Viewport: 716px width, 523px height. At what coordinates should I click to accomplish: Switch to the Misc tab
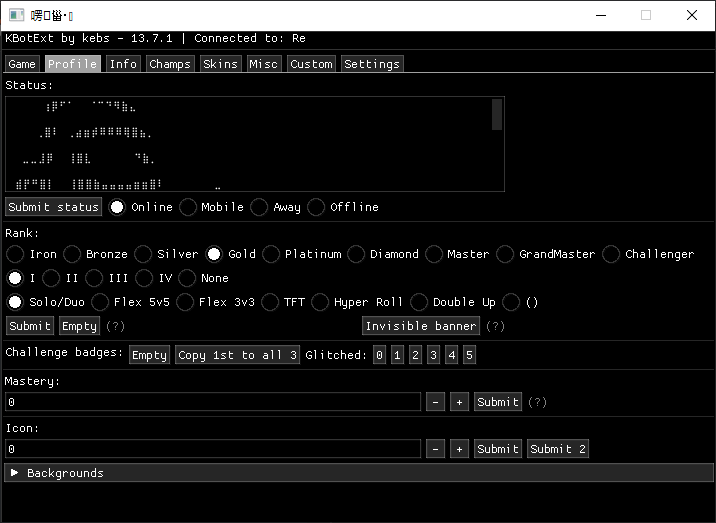point(264,64)
